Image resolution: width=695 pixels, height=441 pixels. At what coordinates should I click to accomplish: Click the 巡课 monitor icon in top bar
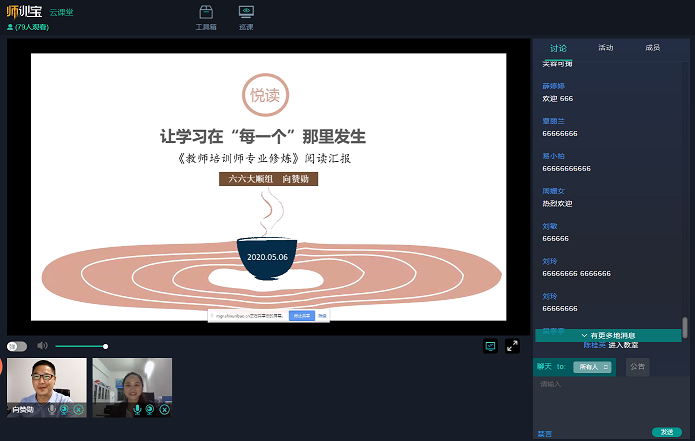tap(246, 16)
